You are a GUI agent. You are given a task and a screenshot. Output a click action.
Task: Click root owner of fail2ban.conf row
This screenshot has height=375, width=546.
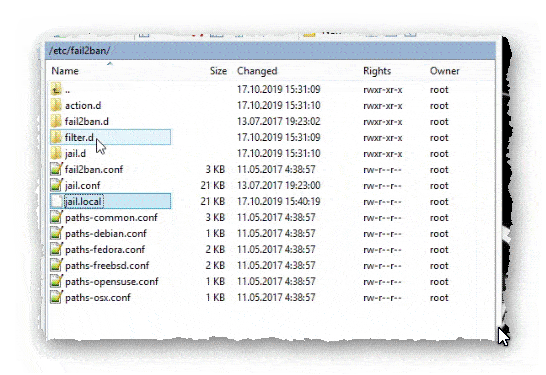439,170
